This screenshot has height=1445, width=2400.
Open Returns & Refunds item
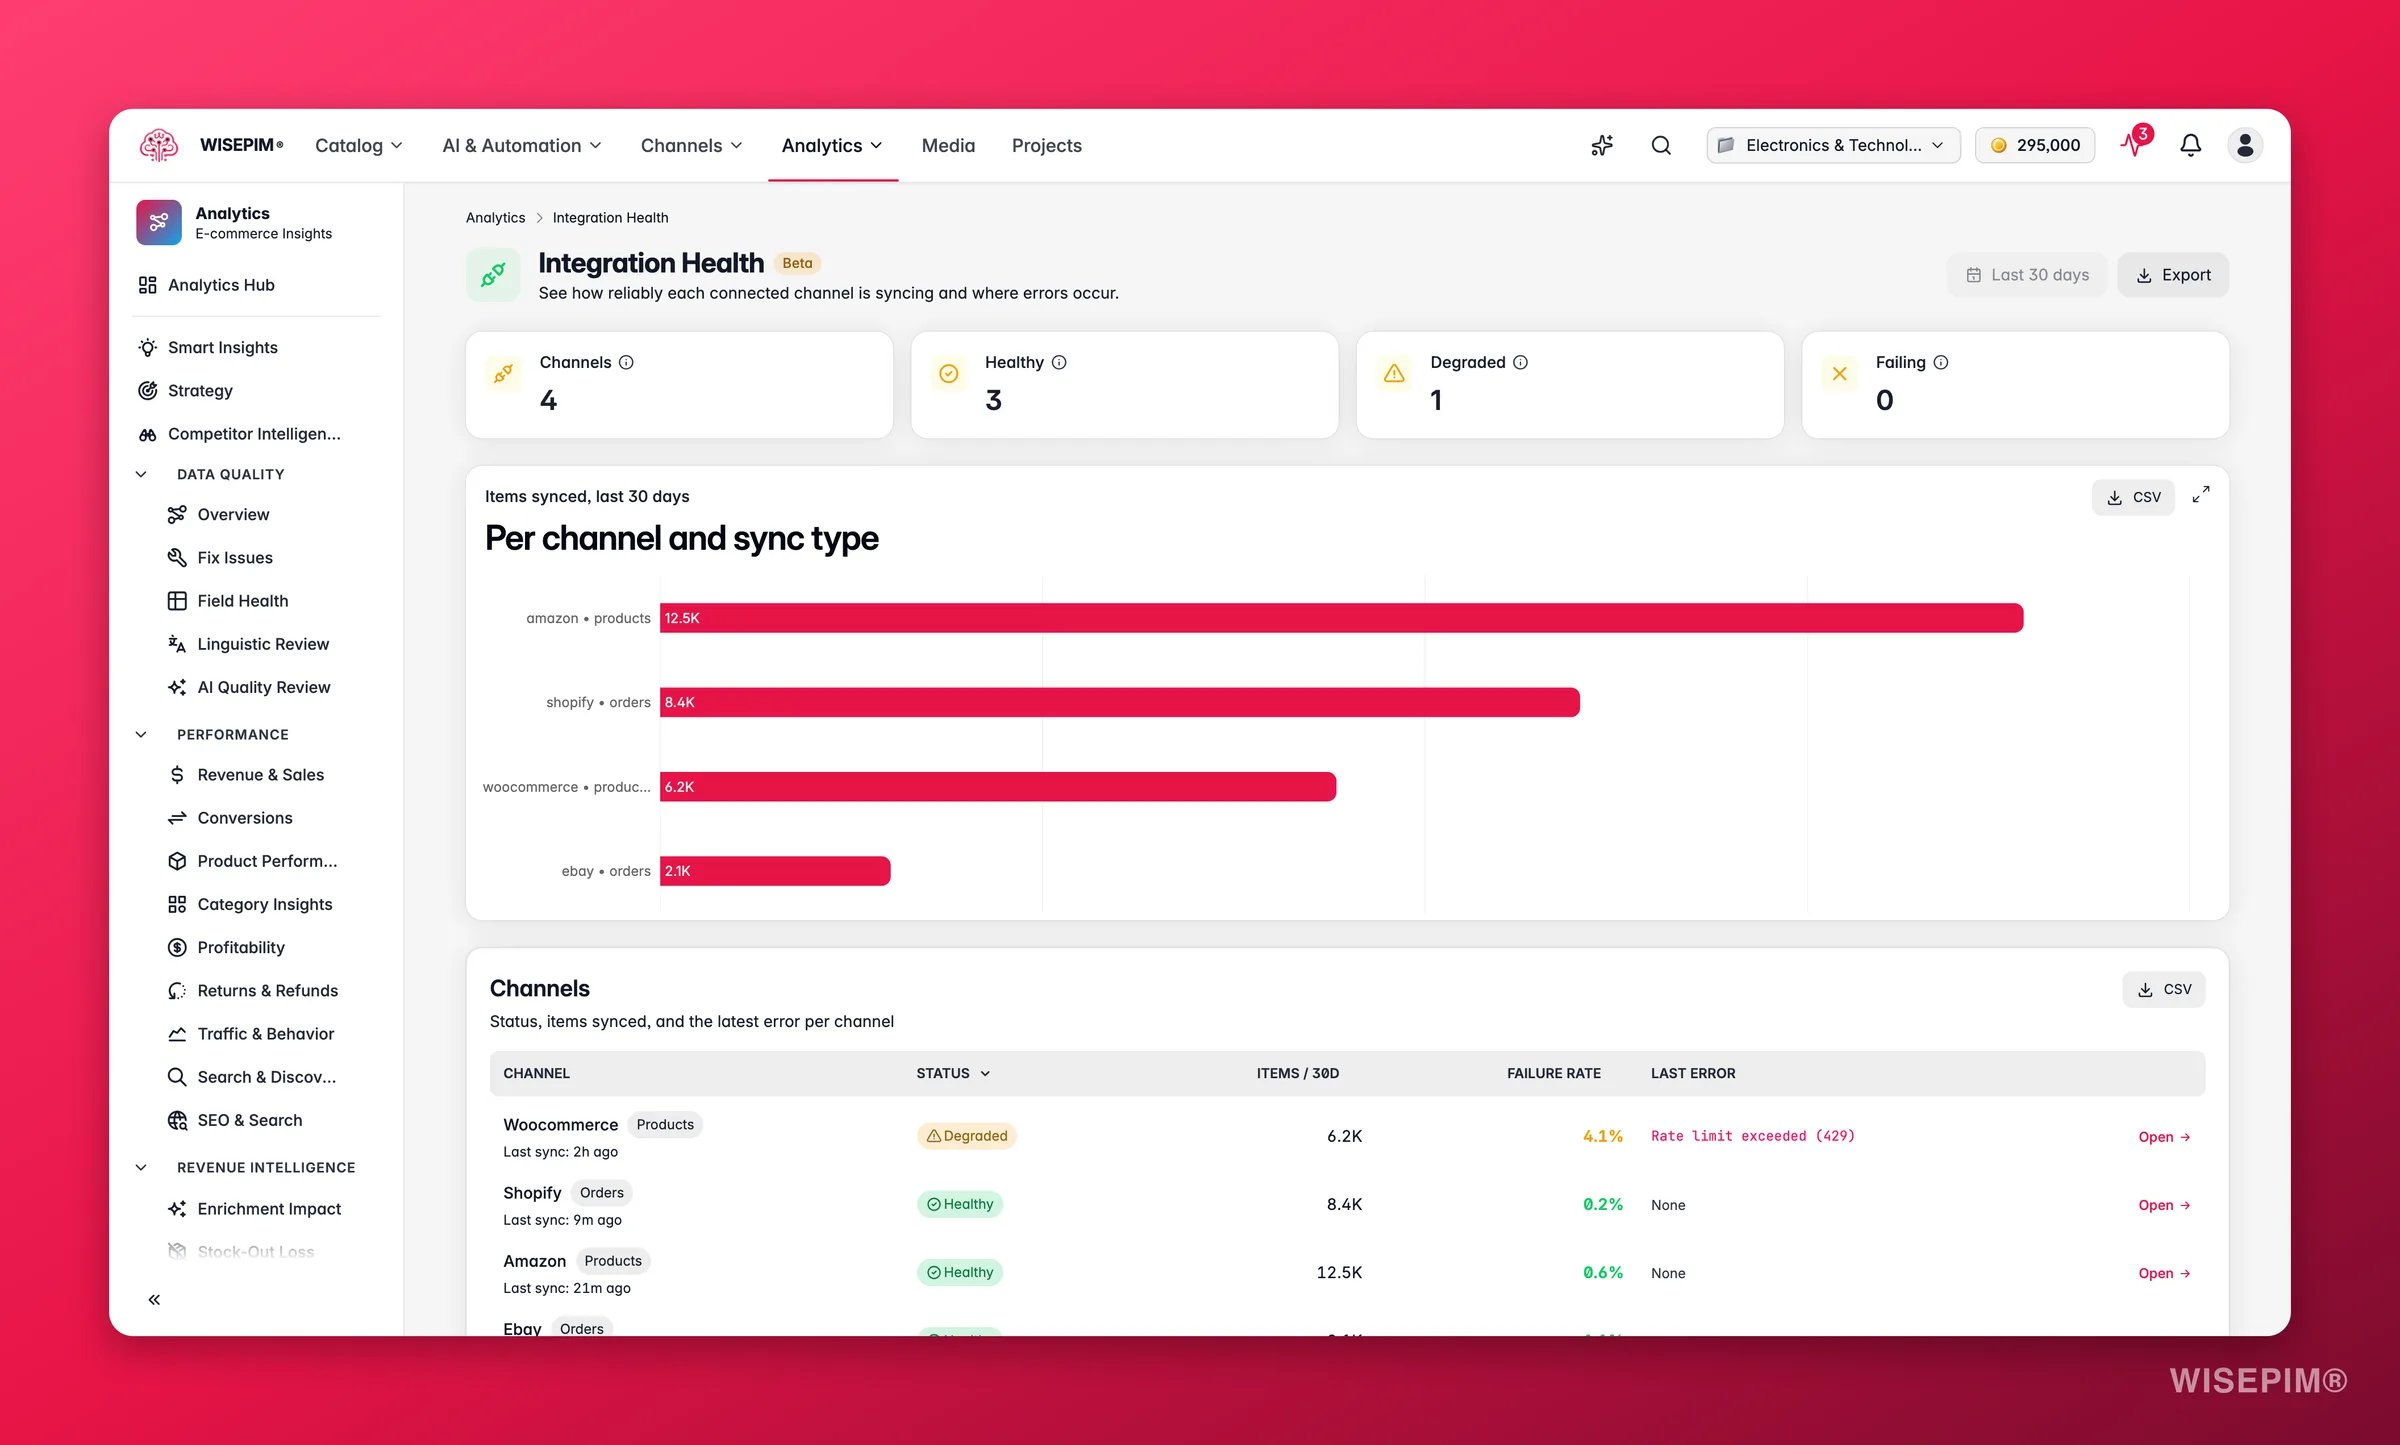tap(268, 990)
